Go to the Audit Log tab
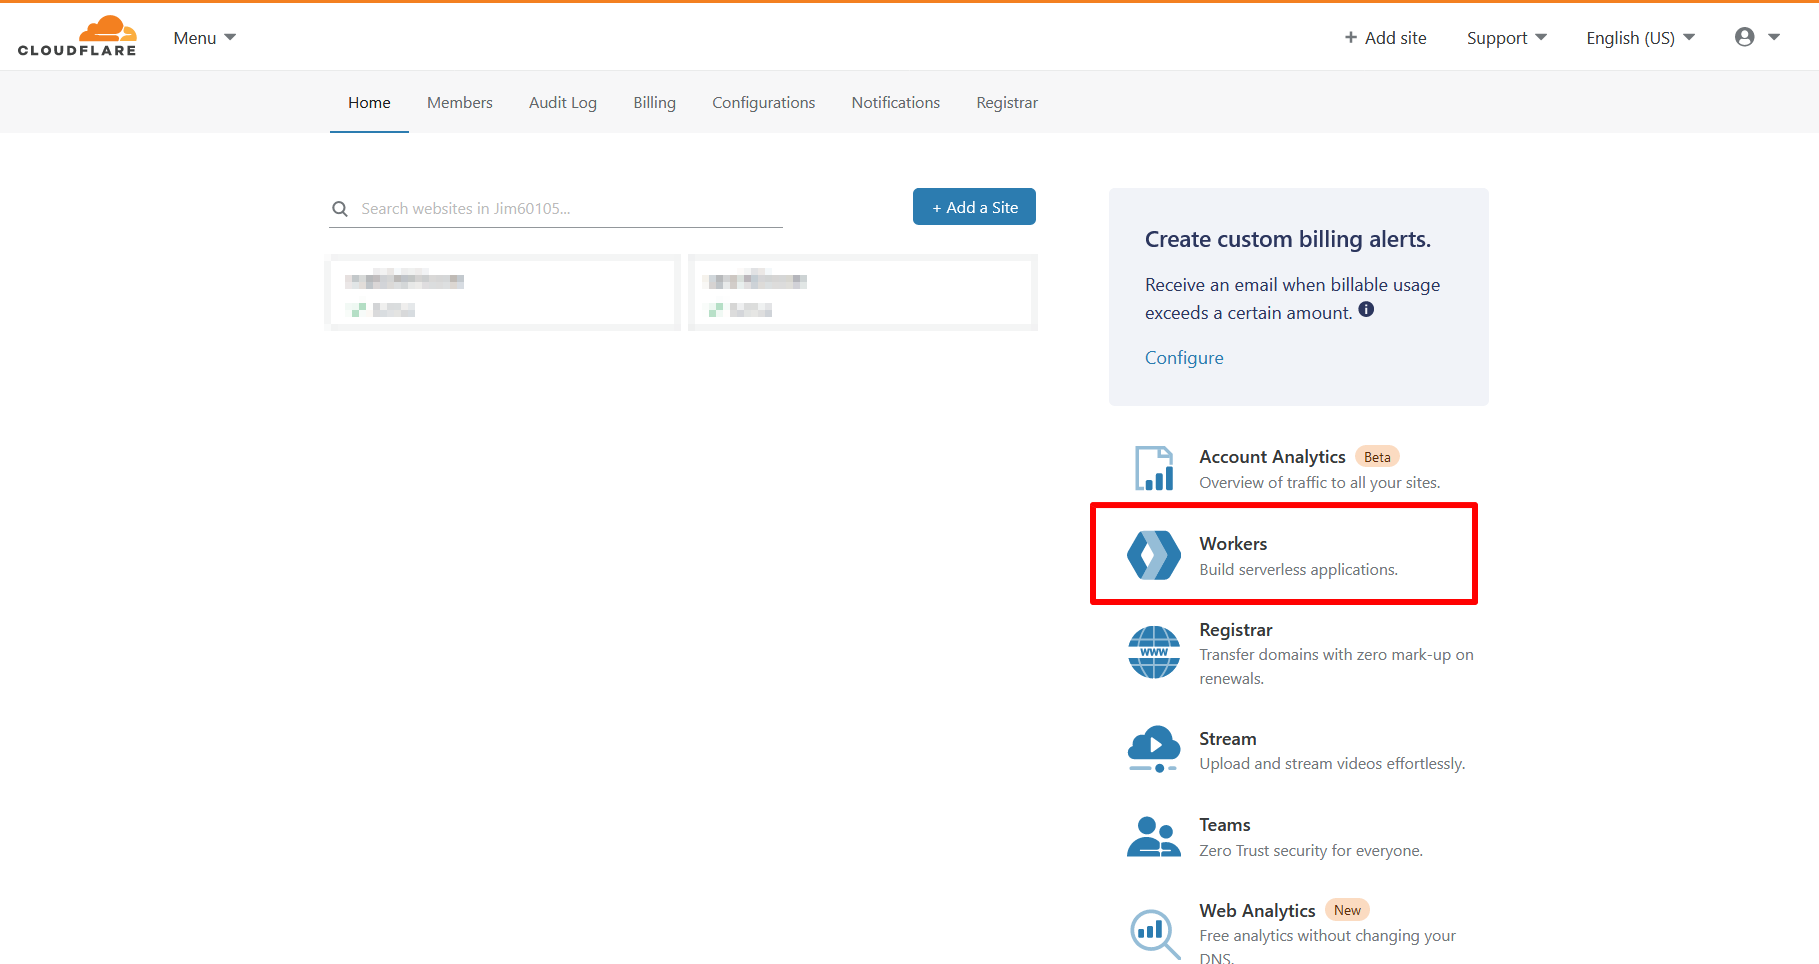1819x964 pixels. (562, 103)
